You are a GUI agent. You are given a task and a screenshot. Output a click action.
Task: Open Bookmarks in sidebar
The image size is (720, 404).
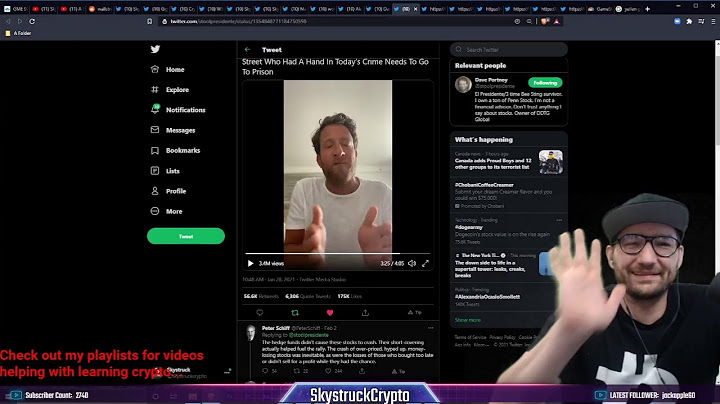click(175, 150)
